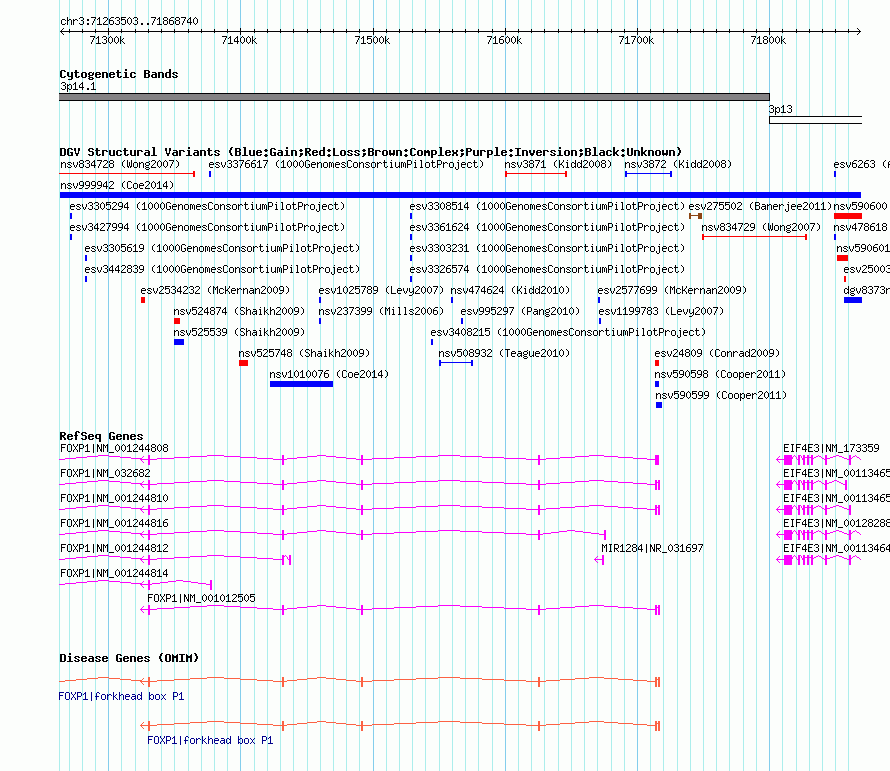This screenshot has height=771, width=890.
Task: Select FOXP1|NM_001244812 transcript label
Action: click(x=114, y=548)
